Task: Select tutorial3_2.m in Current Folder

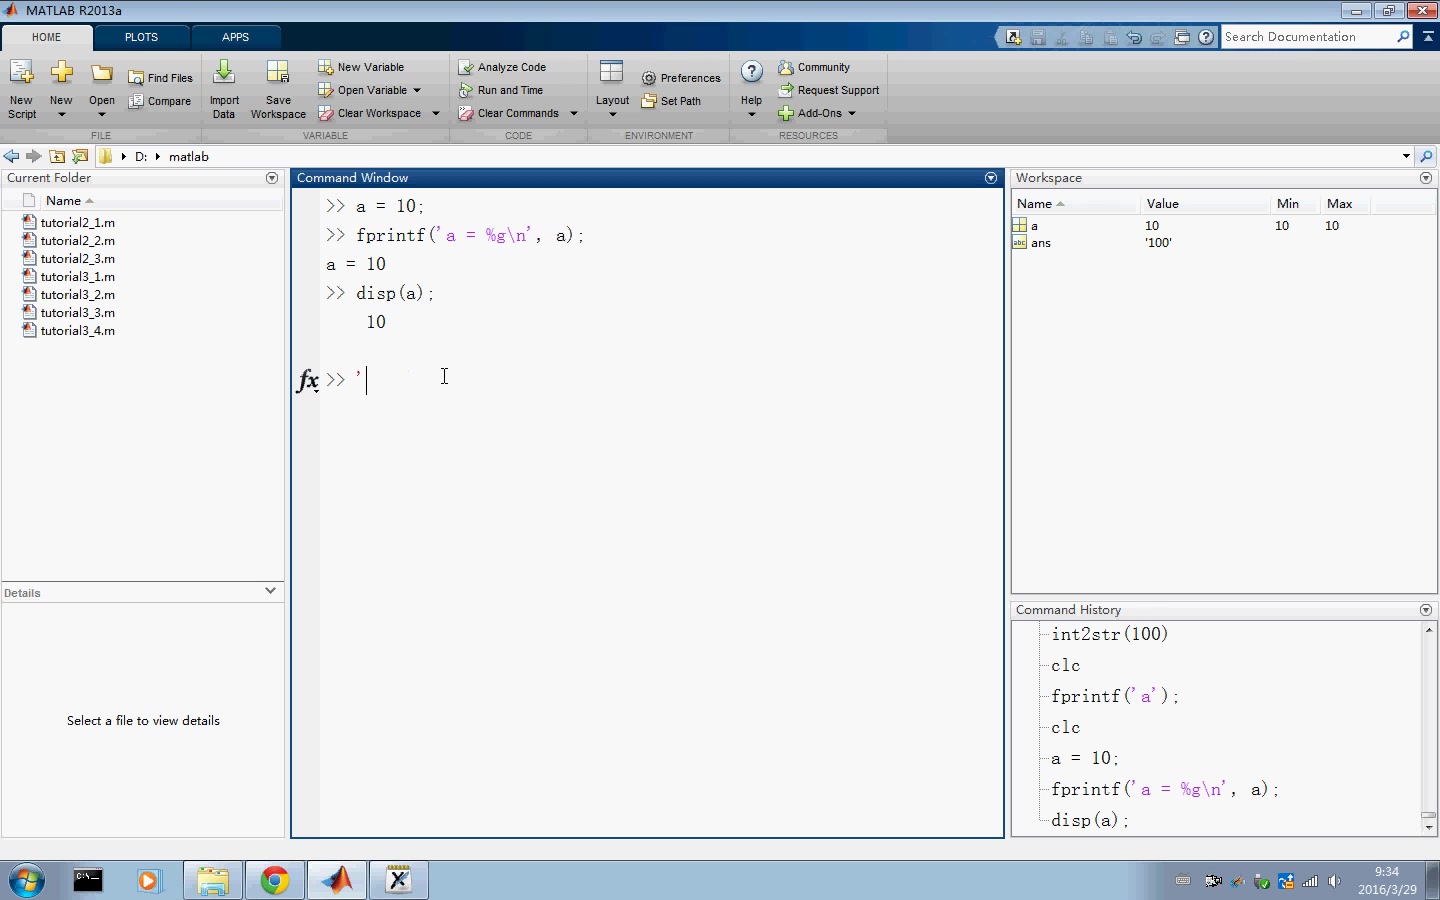Action: coord(77,295)
